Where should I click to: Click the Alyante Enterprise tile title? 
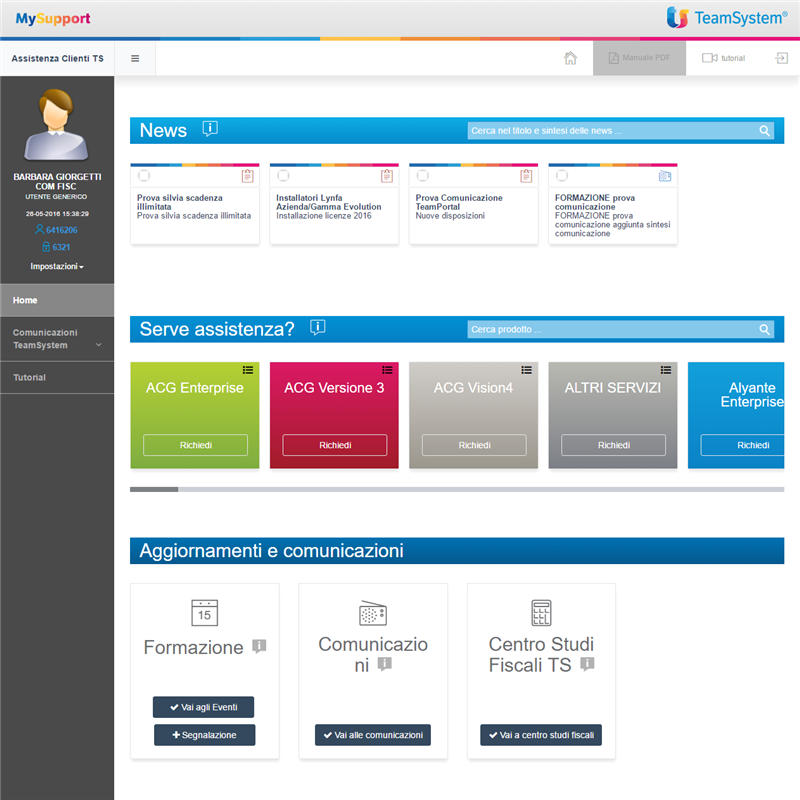pos(752,394)
